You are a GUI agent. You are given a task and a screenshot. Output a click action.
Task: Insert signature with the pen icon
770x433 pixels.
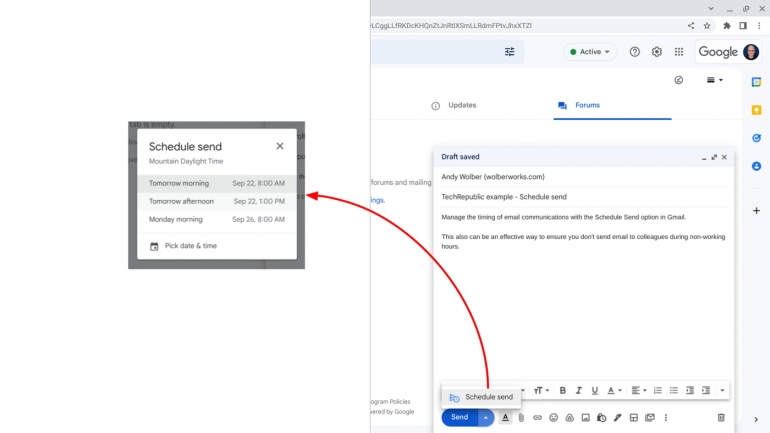(x=618, y=417)
